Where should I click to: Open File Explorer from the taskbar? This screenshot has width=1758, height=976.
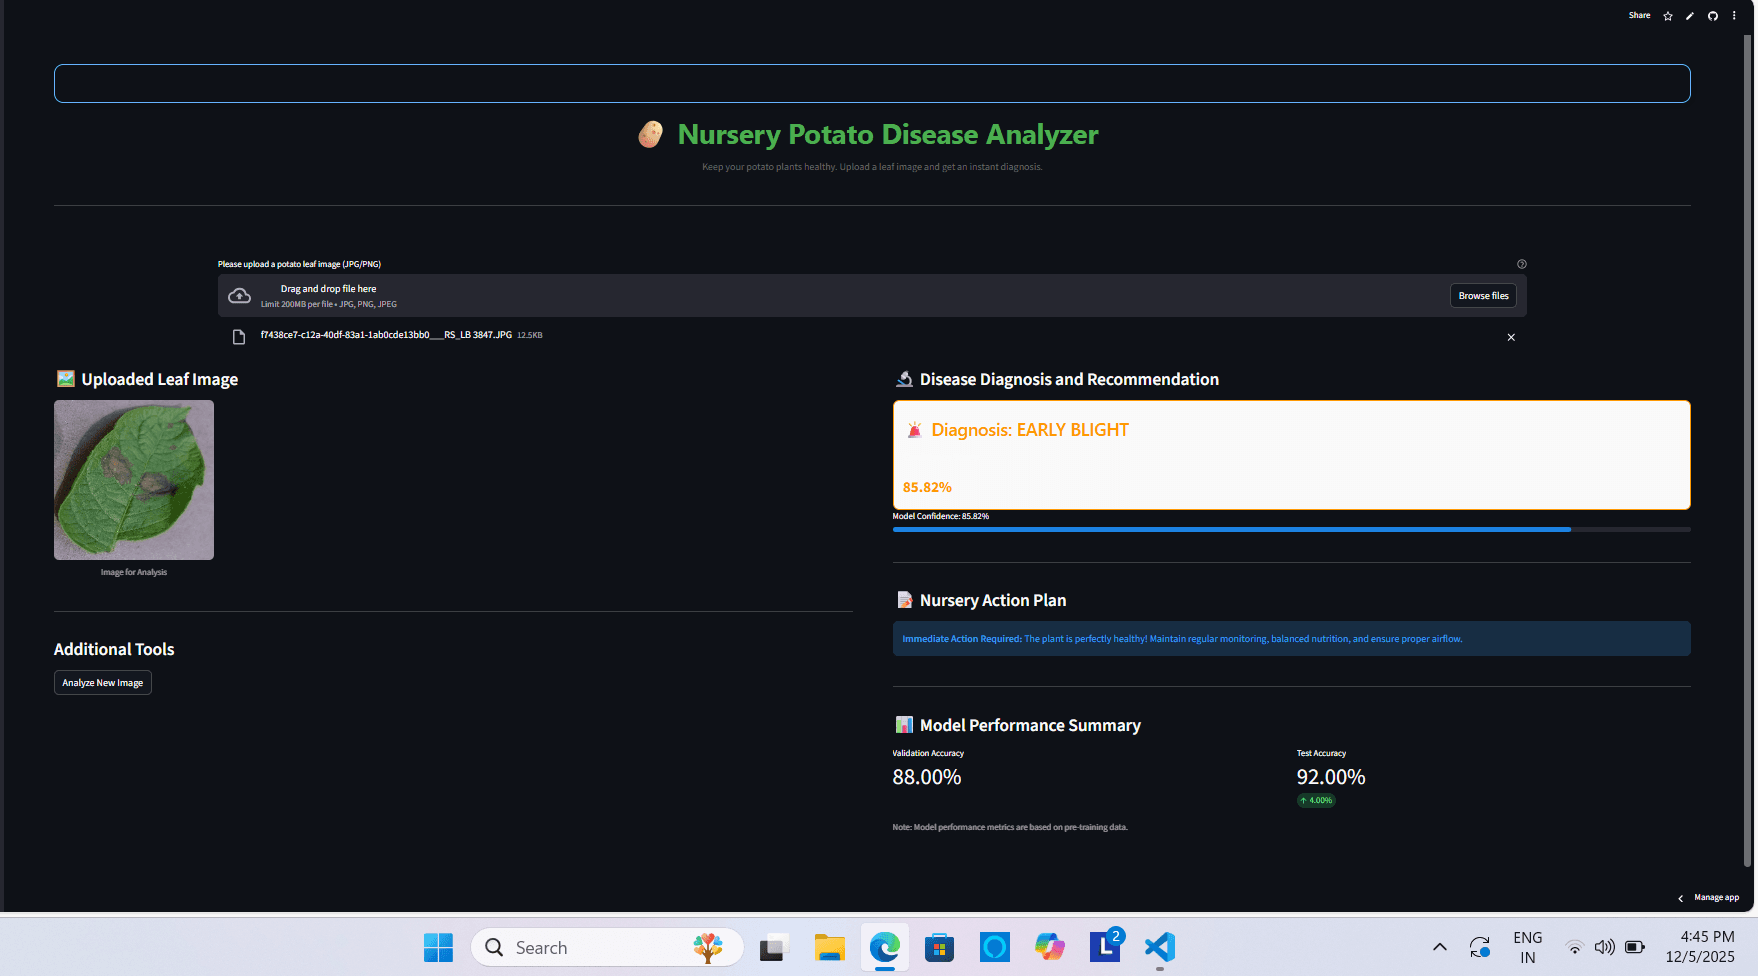click(x=829, y=947)
